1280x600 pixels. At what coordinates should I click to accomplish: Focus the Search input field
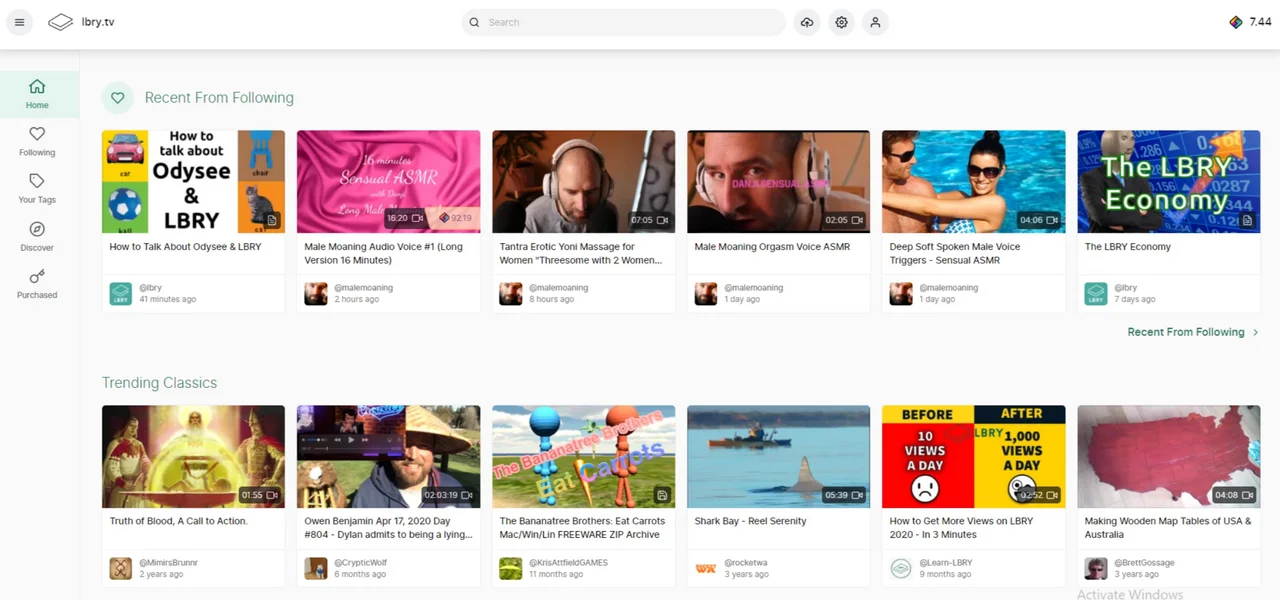(x=624, y=22)
